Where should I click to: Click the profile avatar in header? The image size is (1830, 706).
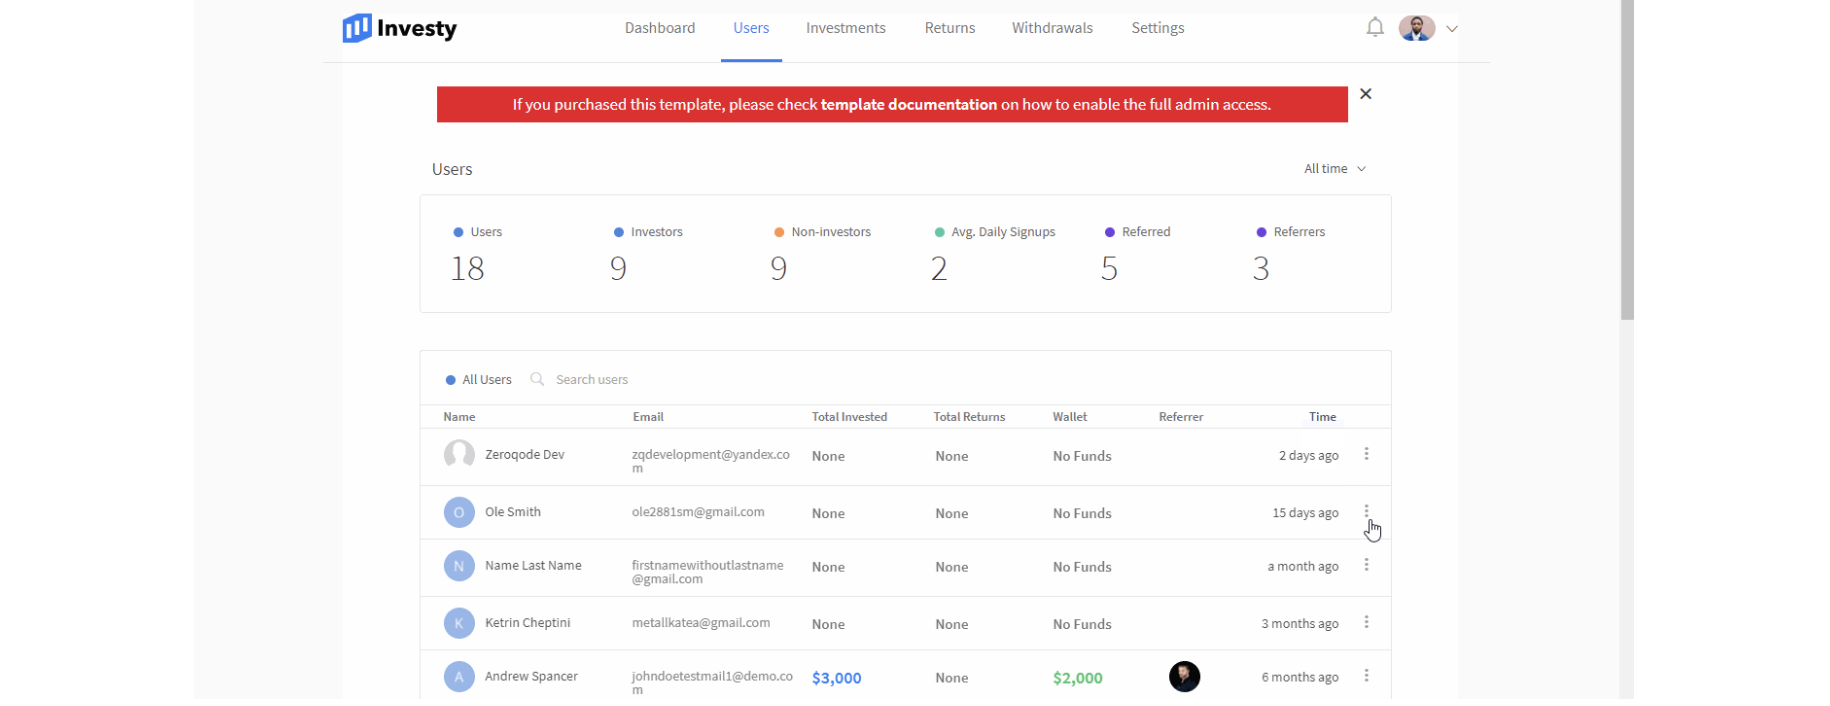1416,28
